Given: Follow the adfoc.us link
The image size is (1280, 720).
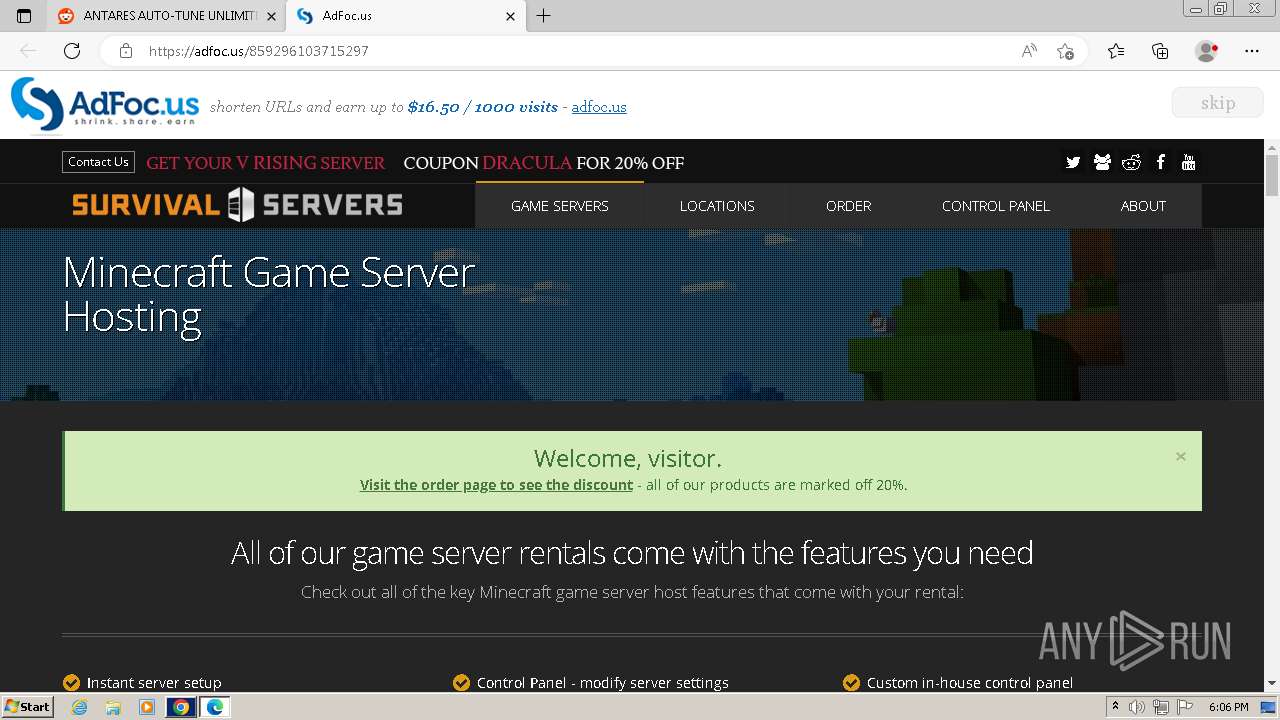Looking at the screenshot, I should pos(599,107).
